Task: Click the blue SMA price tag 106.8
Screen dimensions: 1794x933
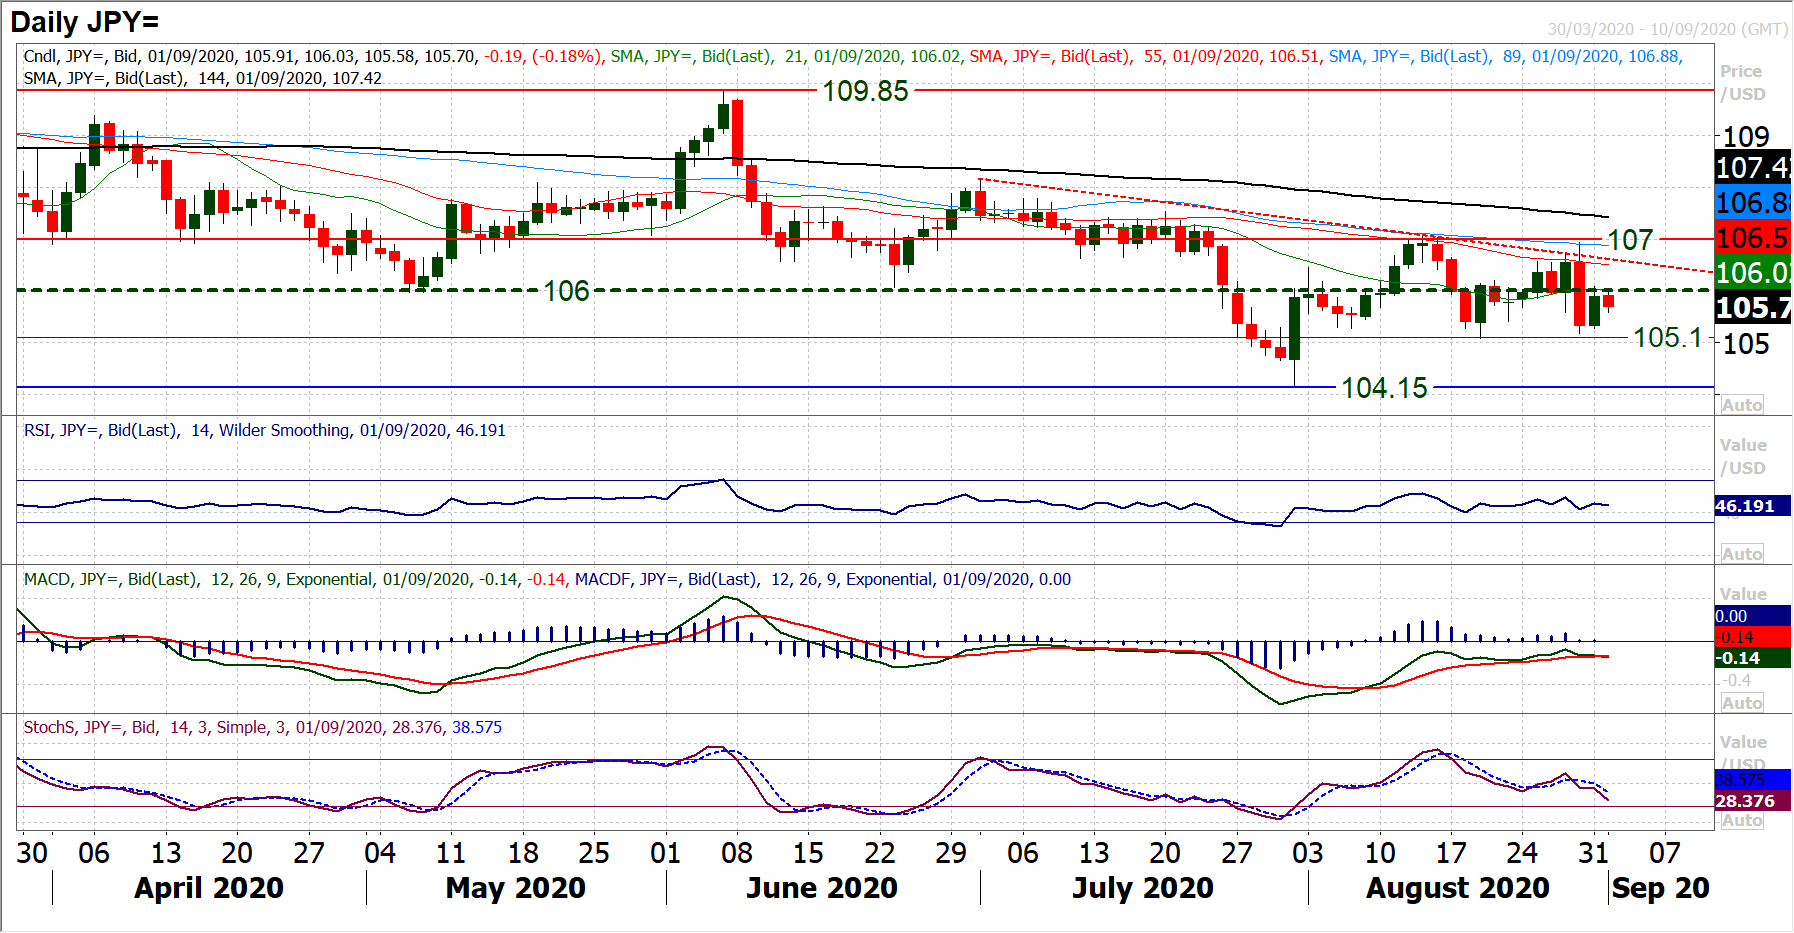Action: coord(1752,203)
